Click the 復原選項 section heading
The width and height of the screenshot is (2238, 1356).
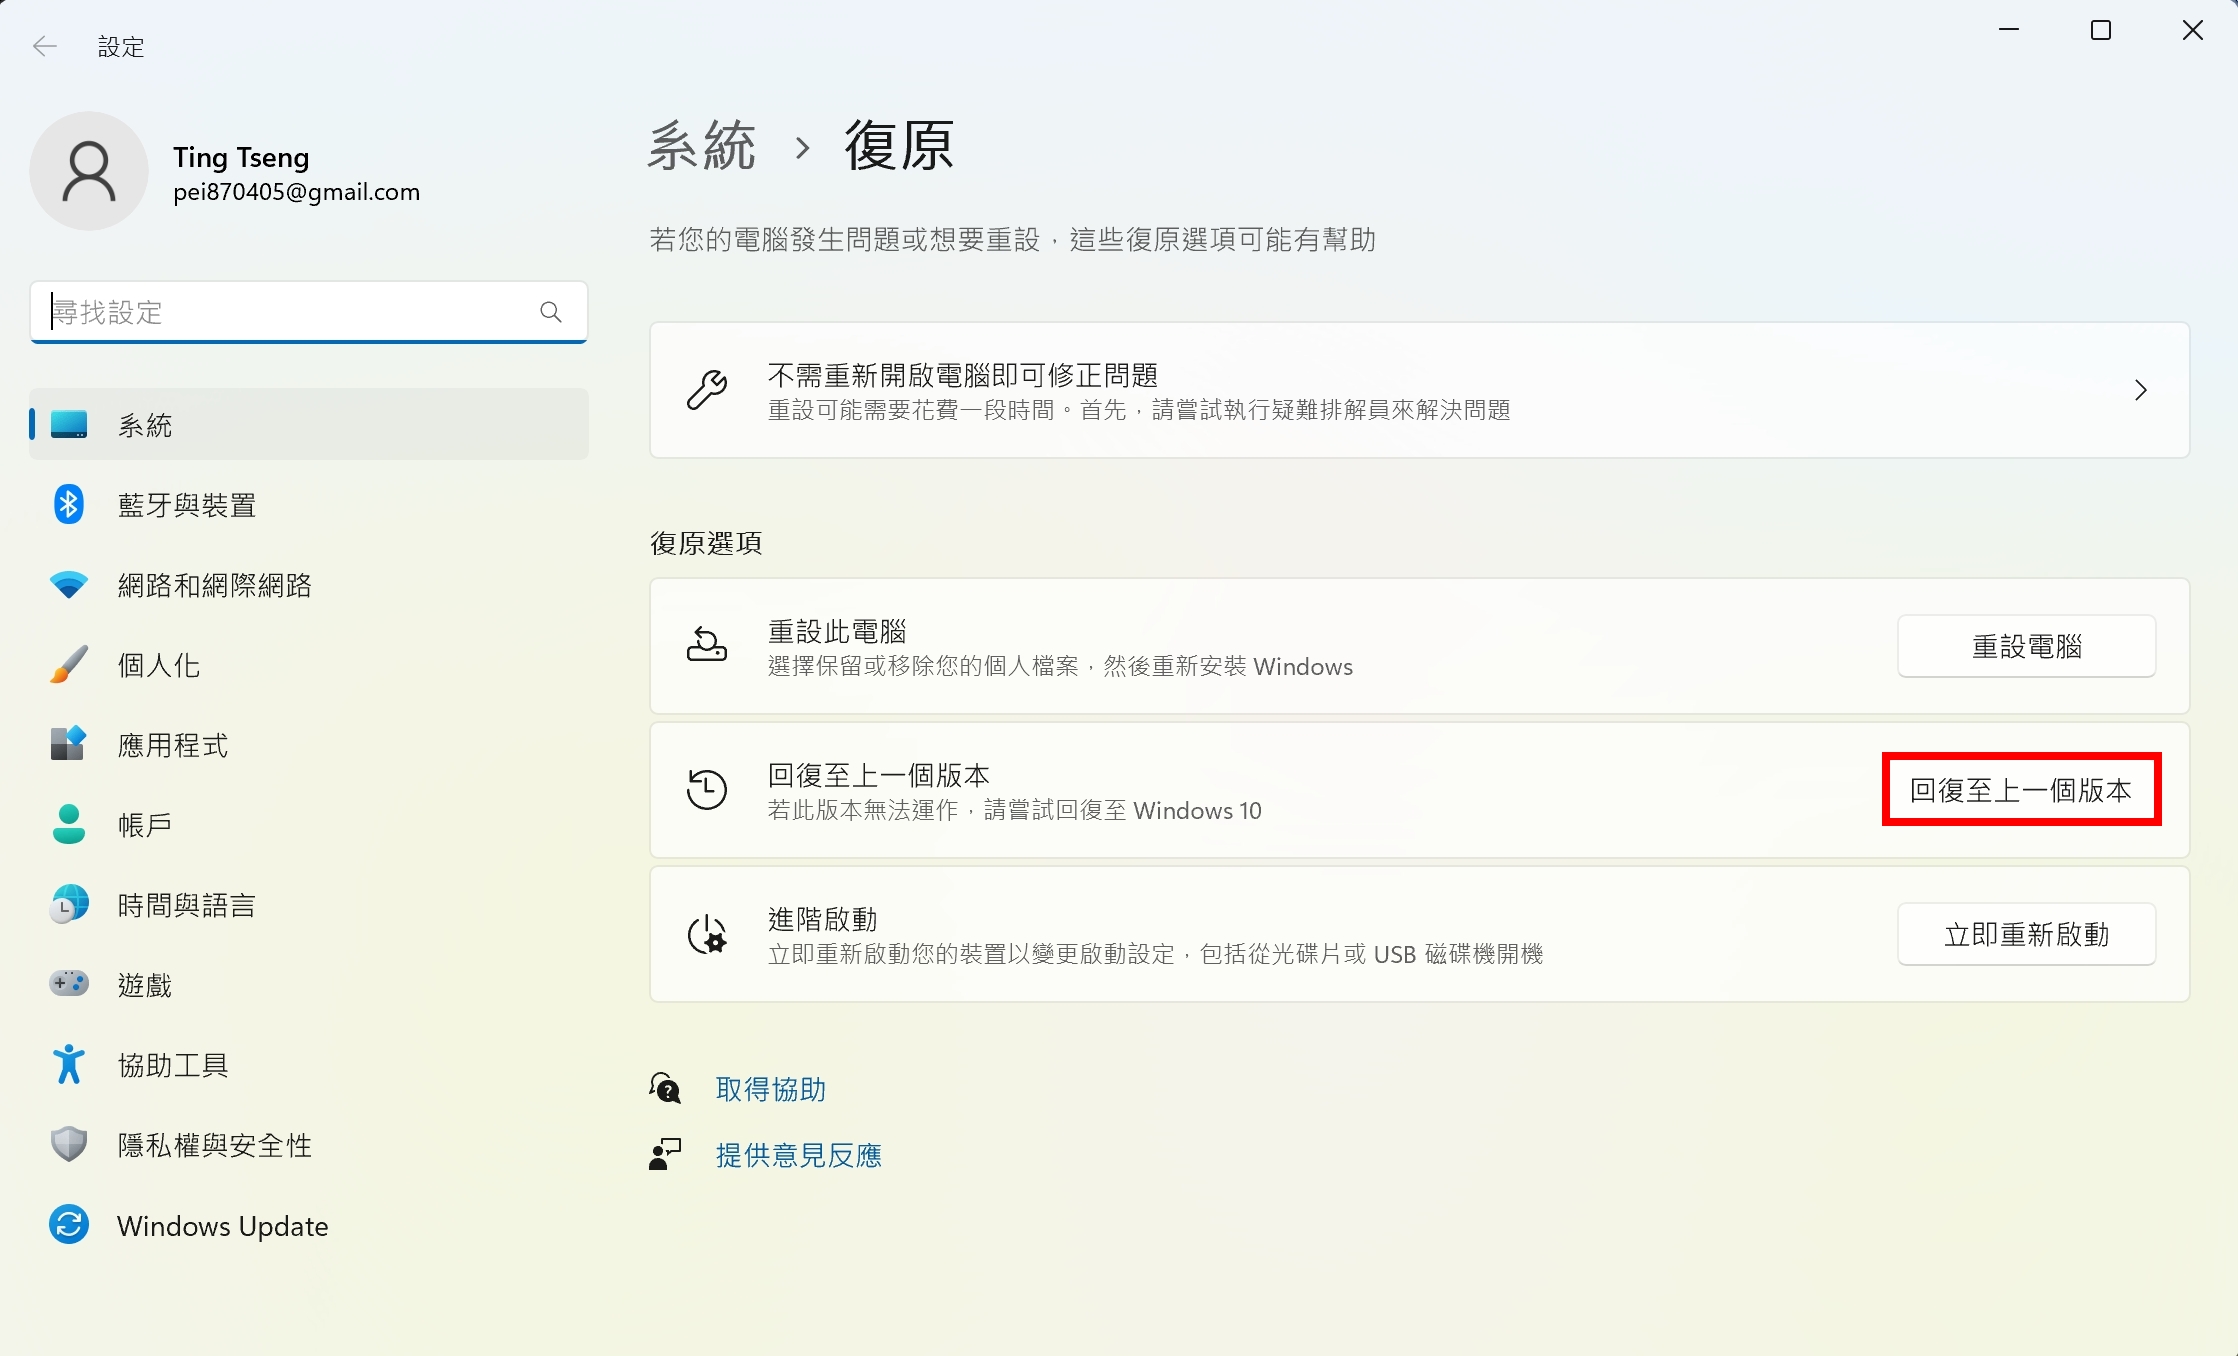pyautogui.click(x=706, y=542)
